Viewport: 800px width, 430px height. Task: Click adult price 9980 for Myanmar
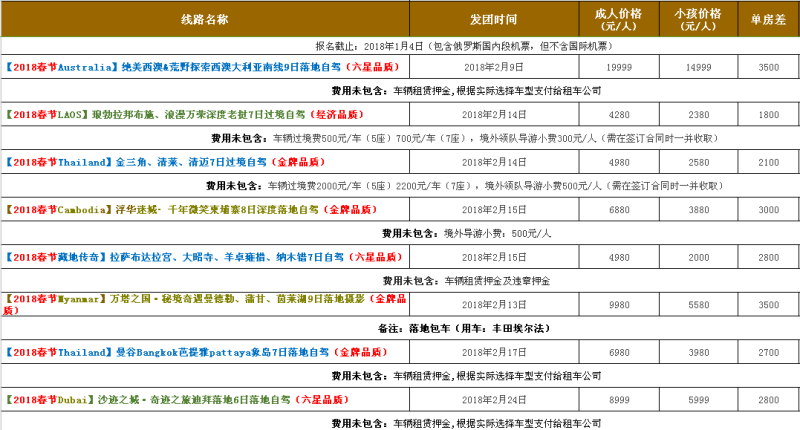[619, 305]
